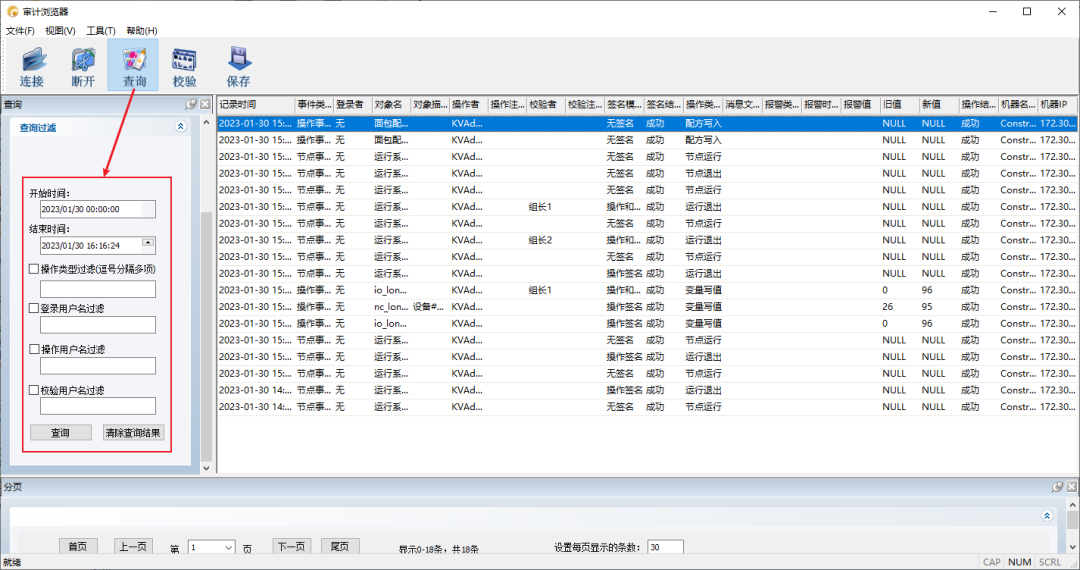Click the 登录用户名过滤 text field
Screen dimensions: 1080x570
coord(98,325)
